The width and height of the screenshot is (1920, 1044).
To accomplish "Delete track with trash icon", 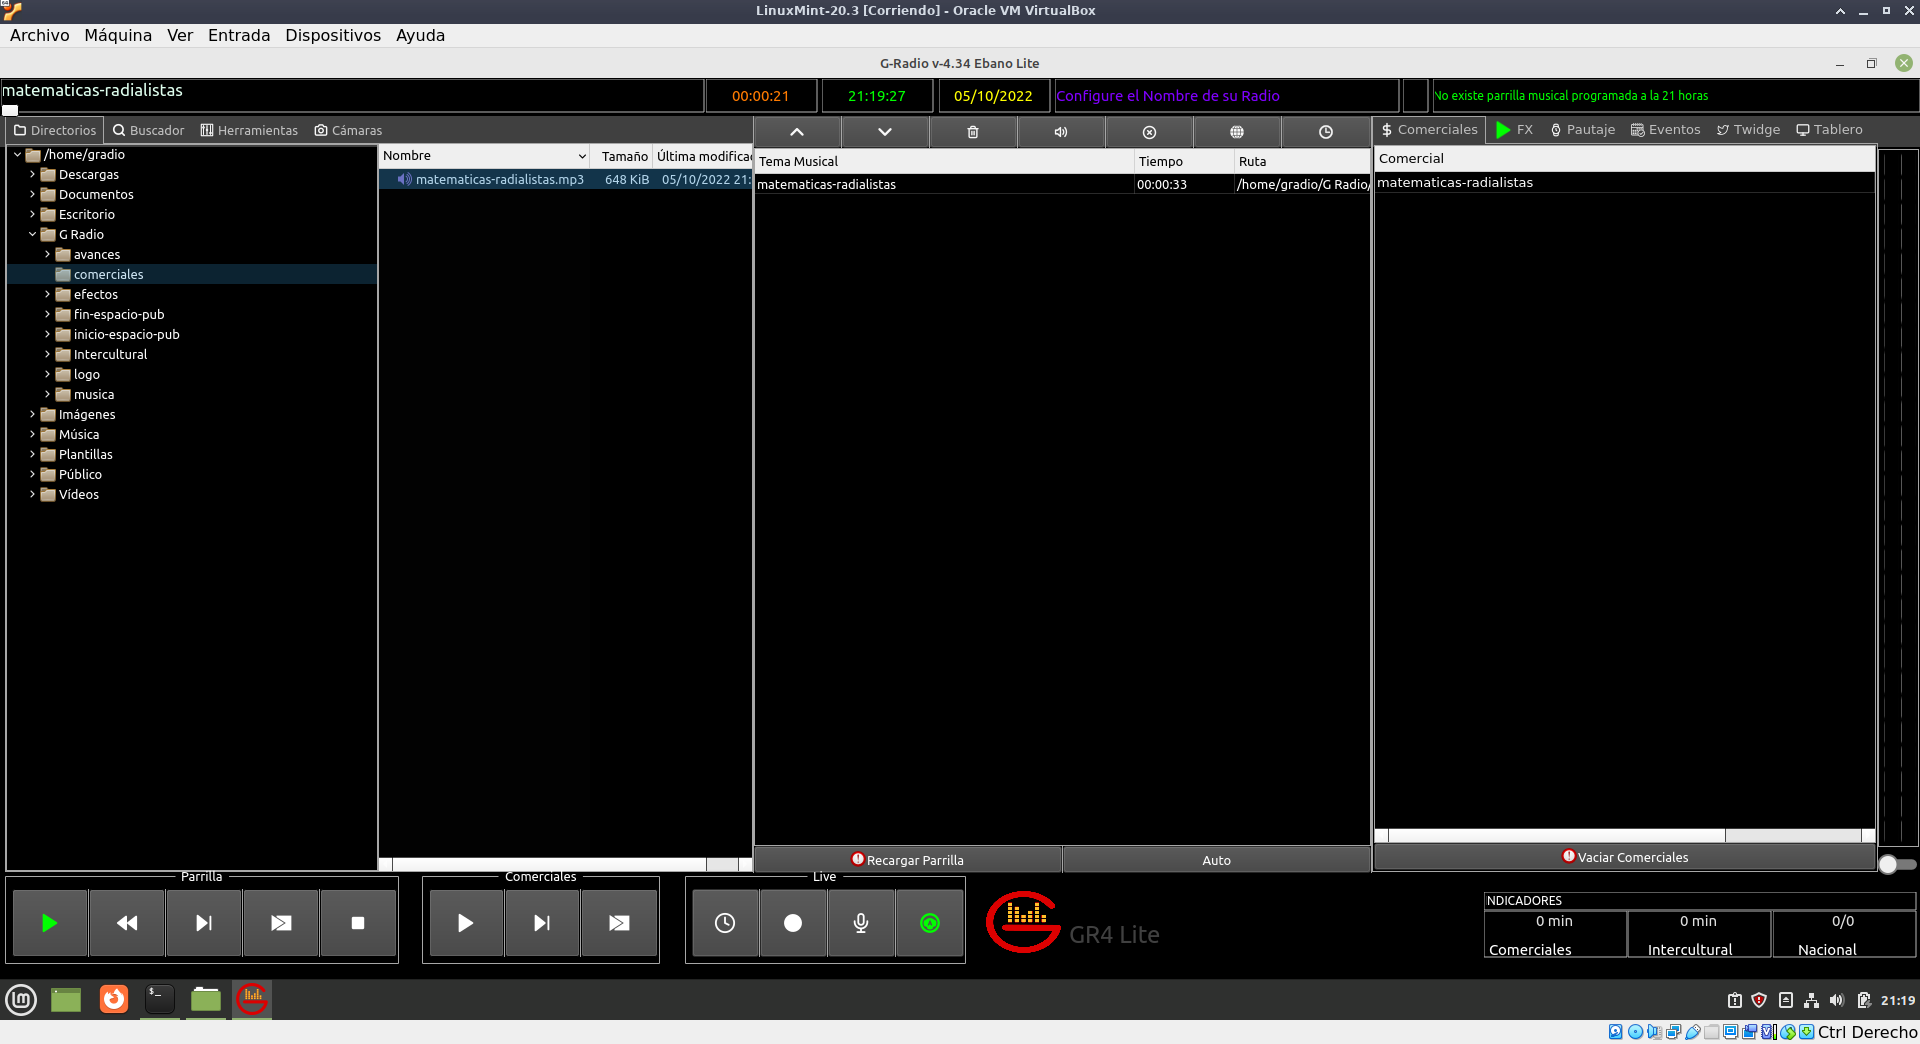I will 973,132.
